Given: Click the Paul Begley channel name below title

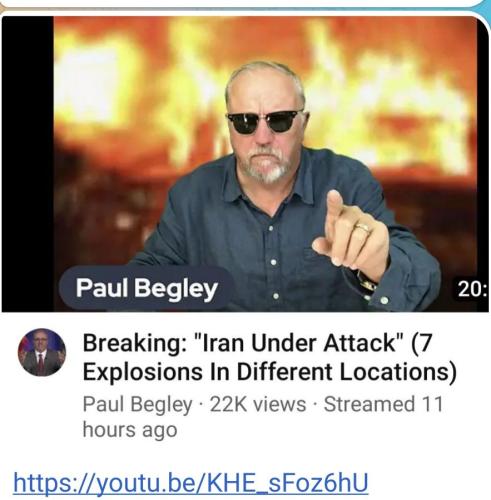Looking at the screenshot, I should tap(137, 404).
